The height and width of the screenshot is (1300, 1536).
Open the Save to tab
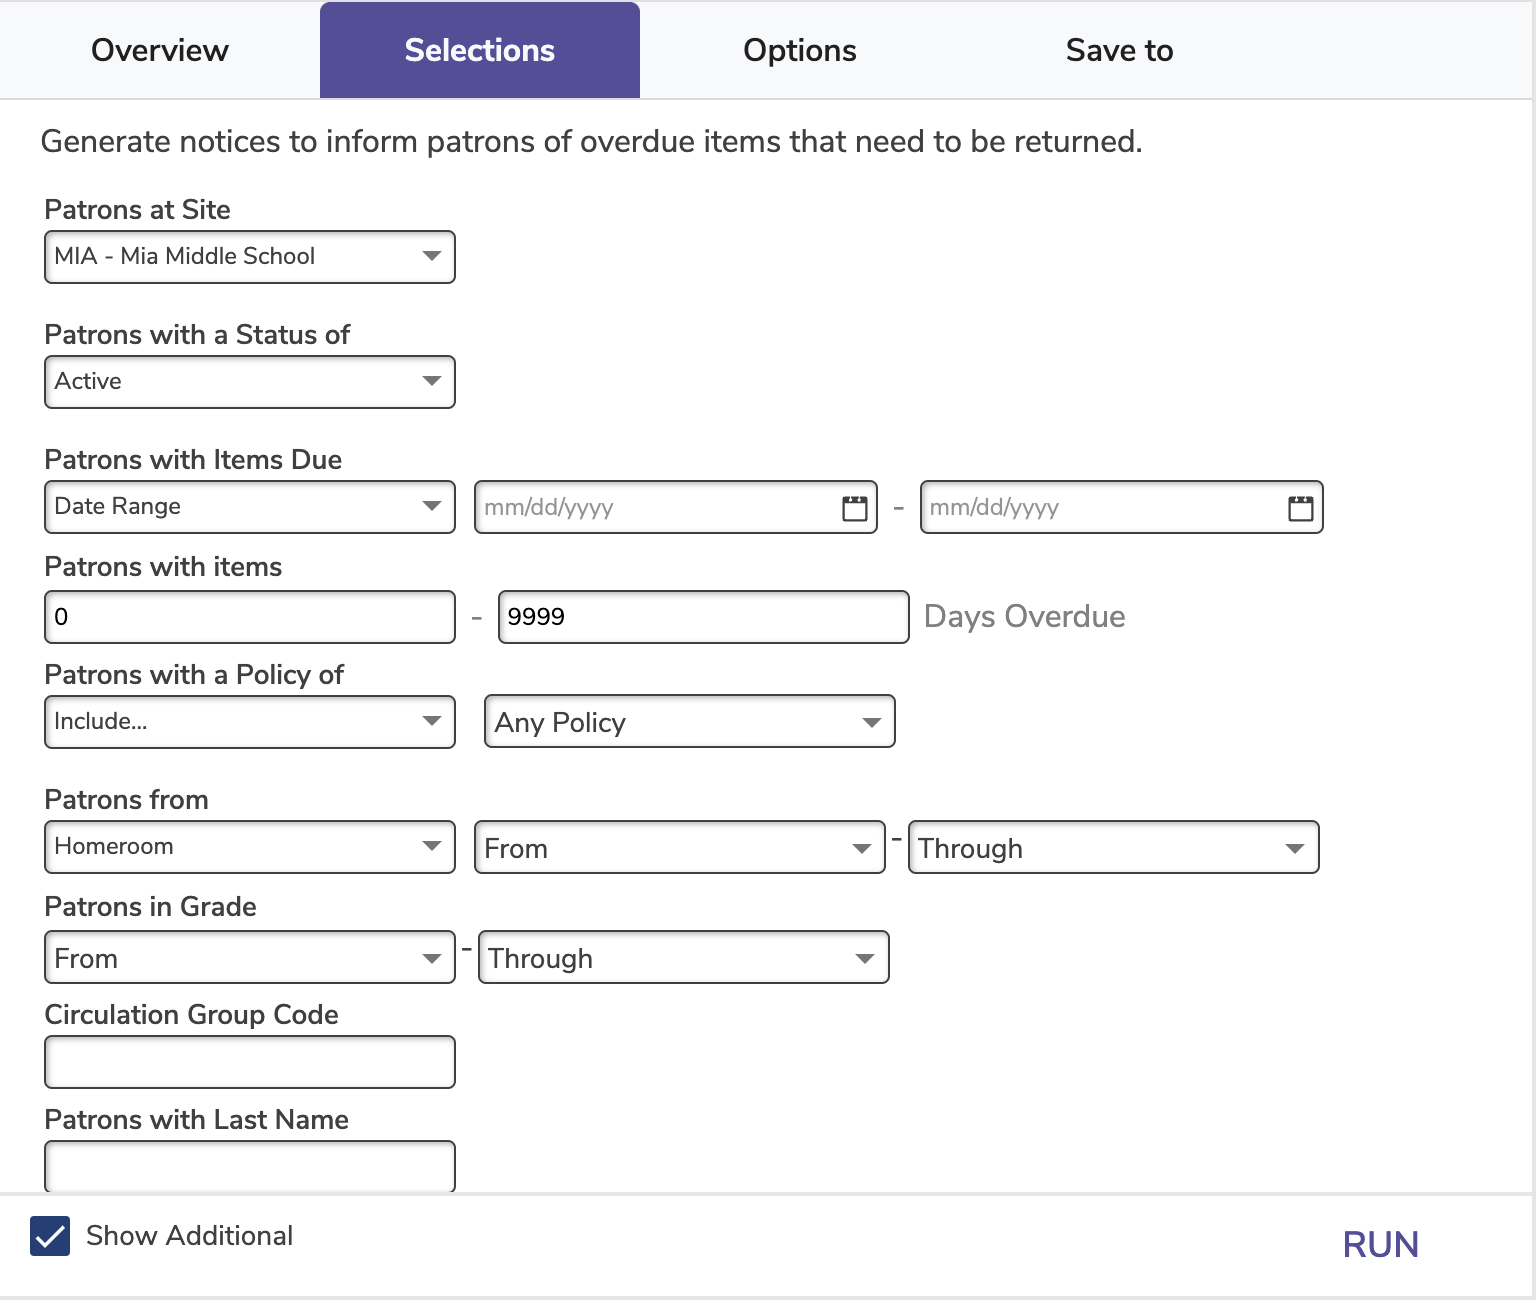(1119, 50)
